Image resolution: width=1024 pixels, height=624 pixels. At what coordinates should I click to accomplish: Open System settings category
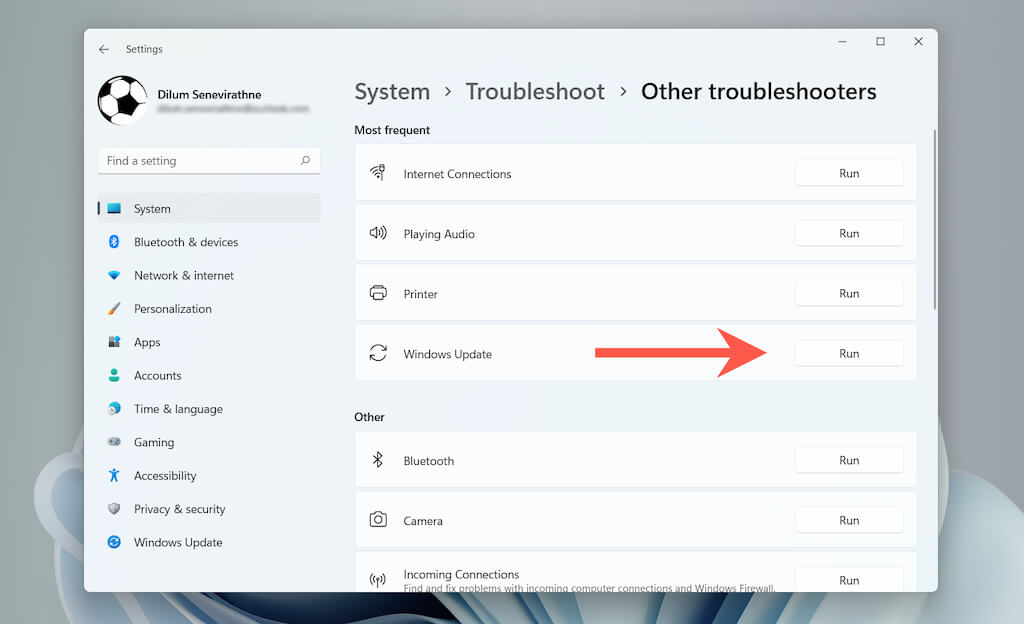click(209, 208)
